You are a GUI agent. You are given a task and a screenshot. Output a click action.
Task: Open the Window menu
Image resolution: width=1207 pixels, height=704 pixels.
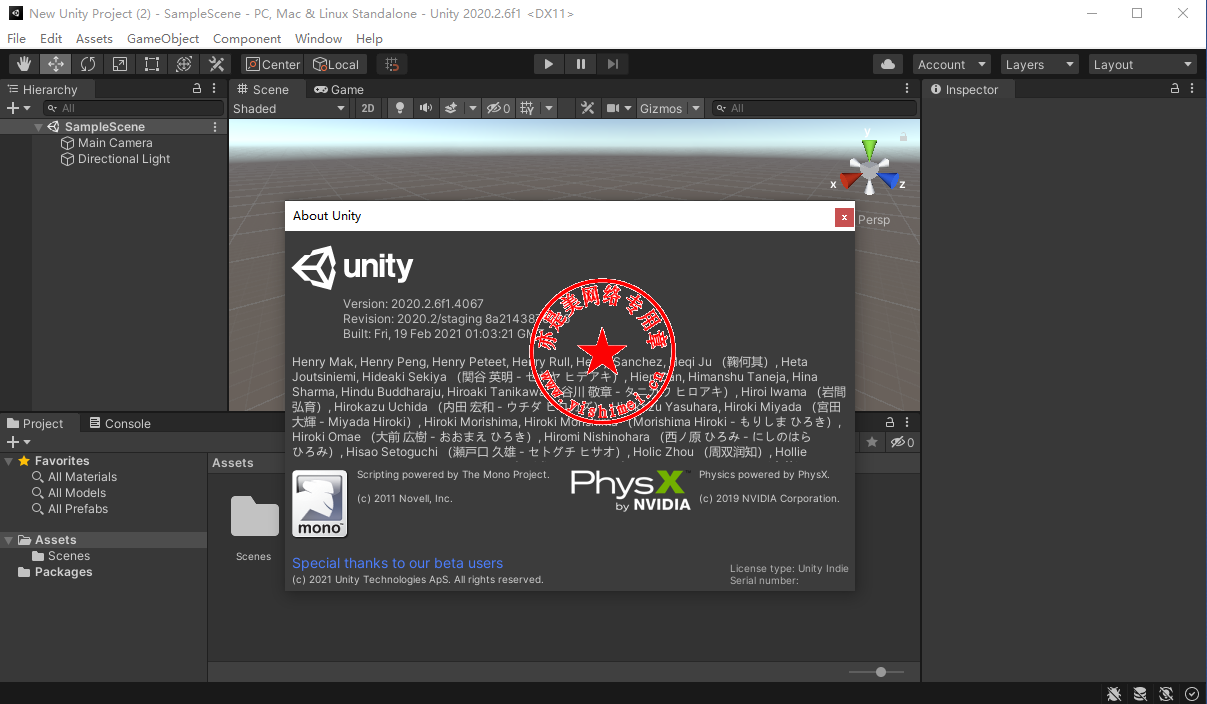[319, 38]
